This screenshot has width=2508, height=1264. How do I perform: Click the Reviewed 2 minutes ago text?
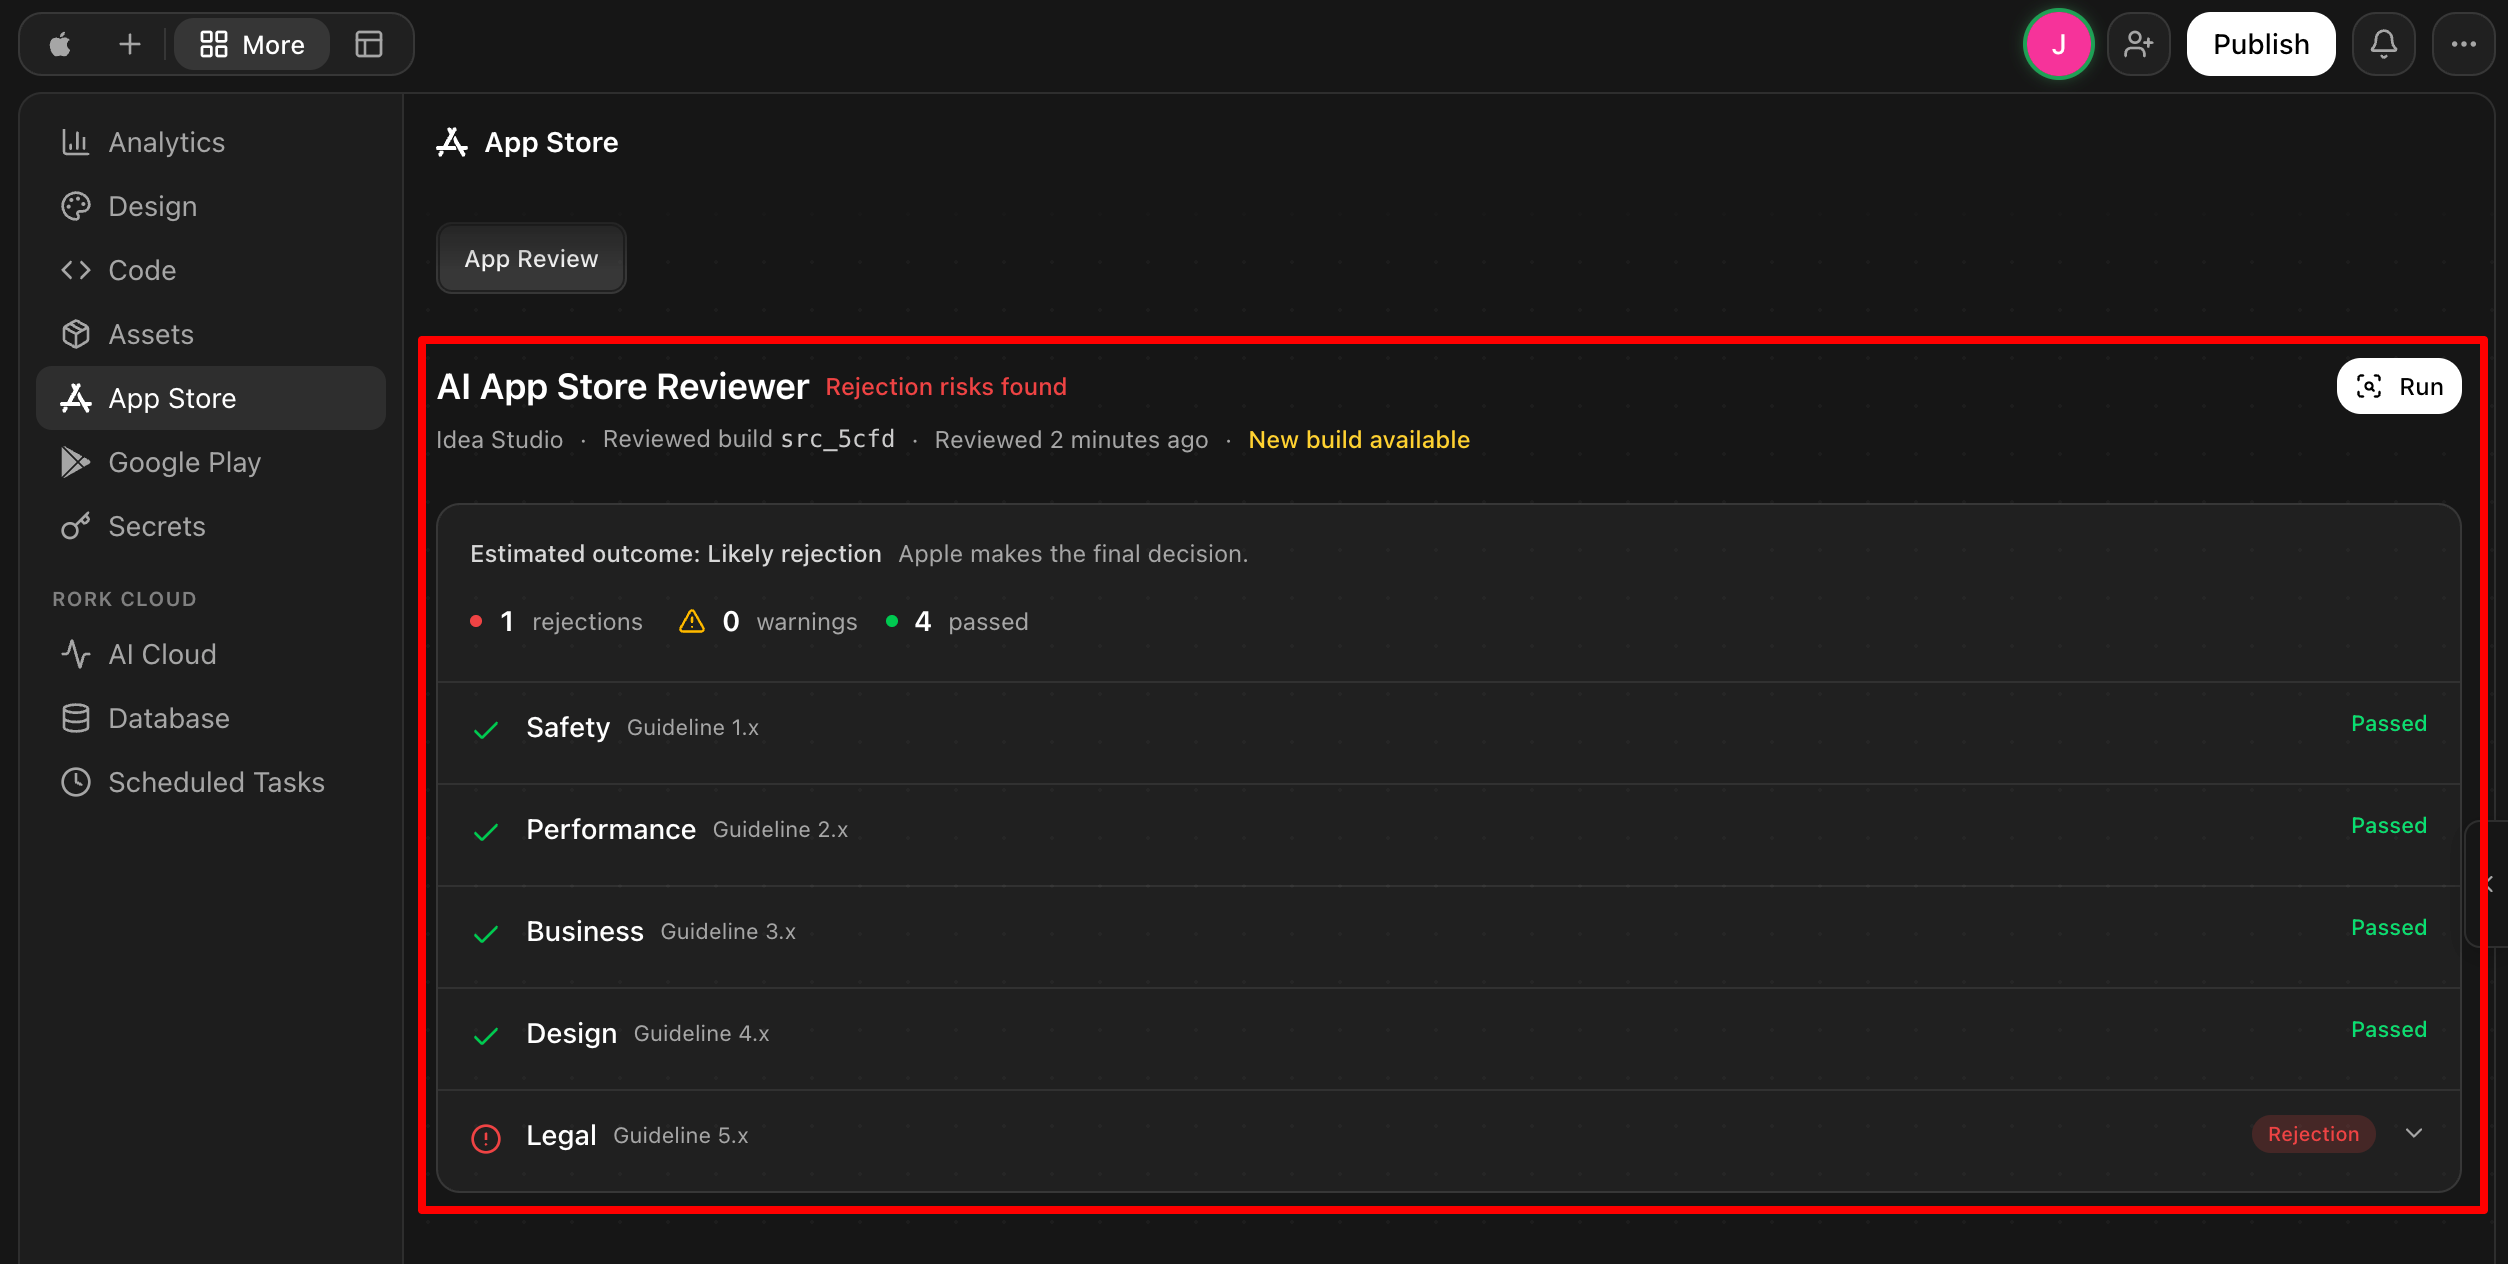click(1071, 440)
